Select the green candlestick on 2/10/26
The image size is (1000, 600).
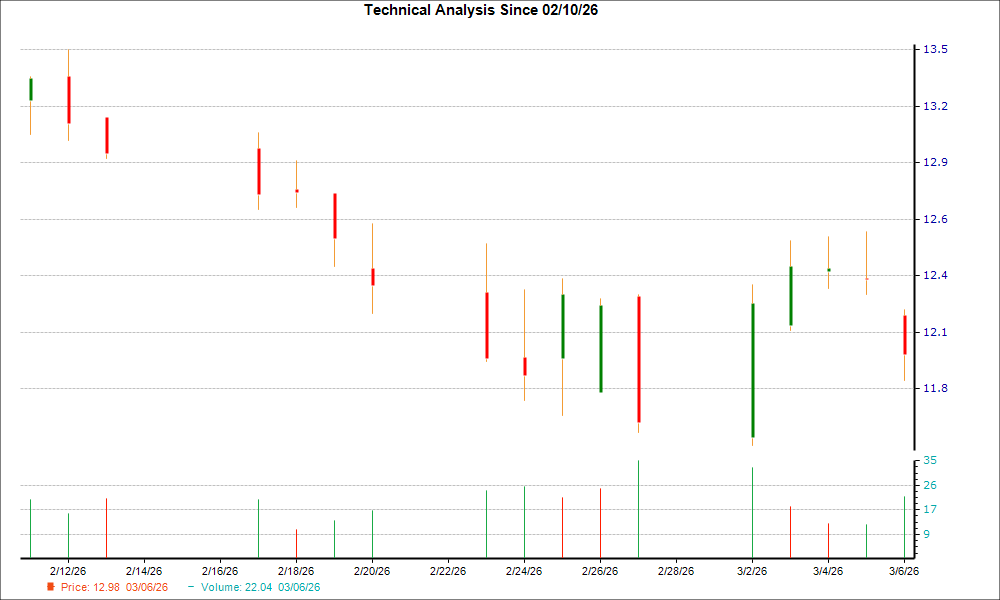pos(30,90)
